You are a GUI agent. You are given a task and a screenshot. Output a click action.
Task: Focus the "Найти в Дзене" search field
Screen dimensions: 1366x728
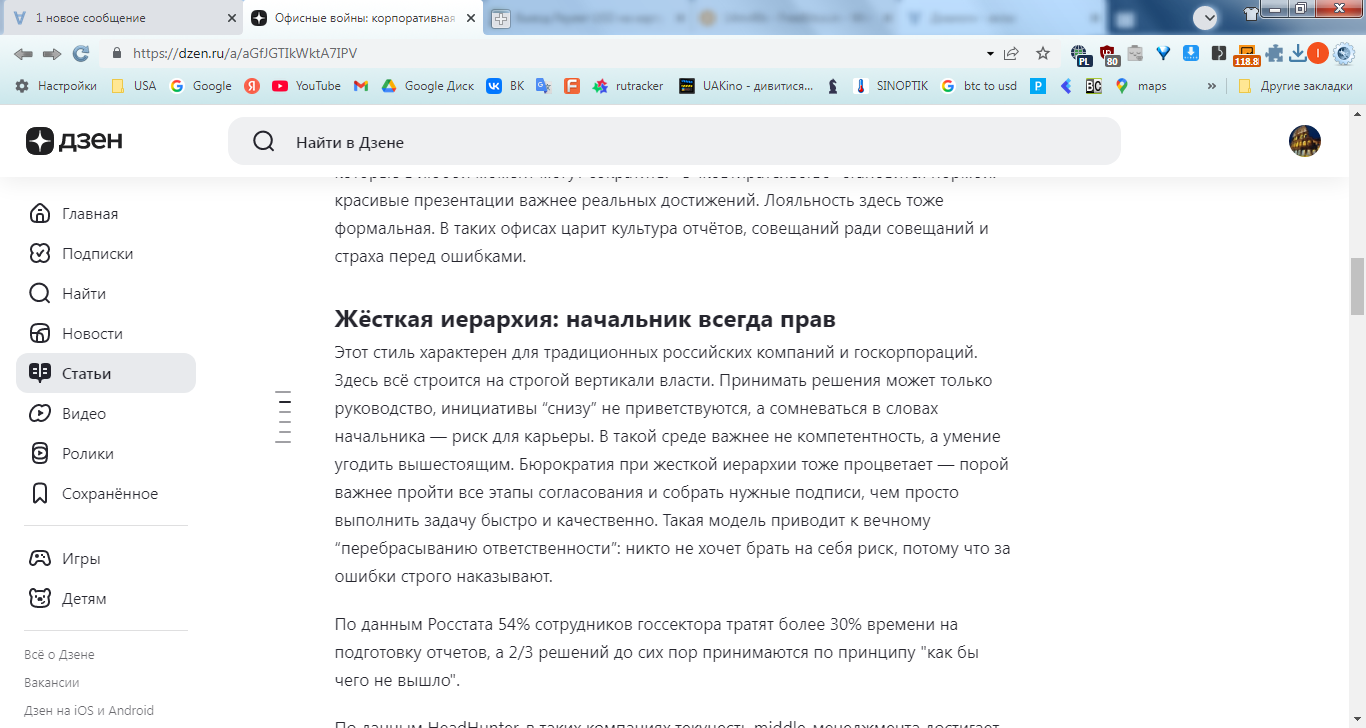674,141
